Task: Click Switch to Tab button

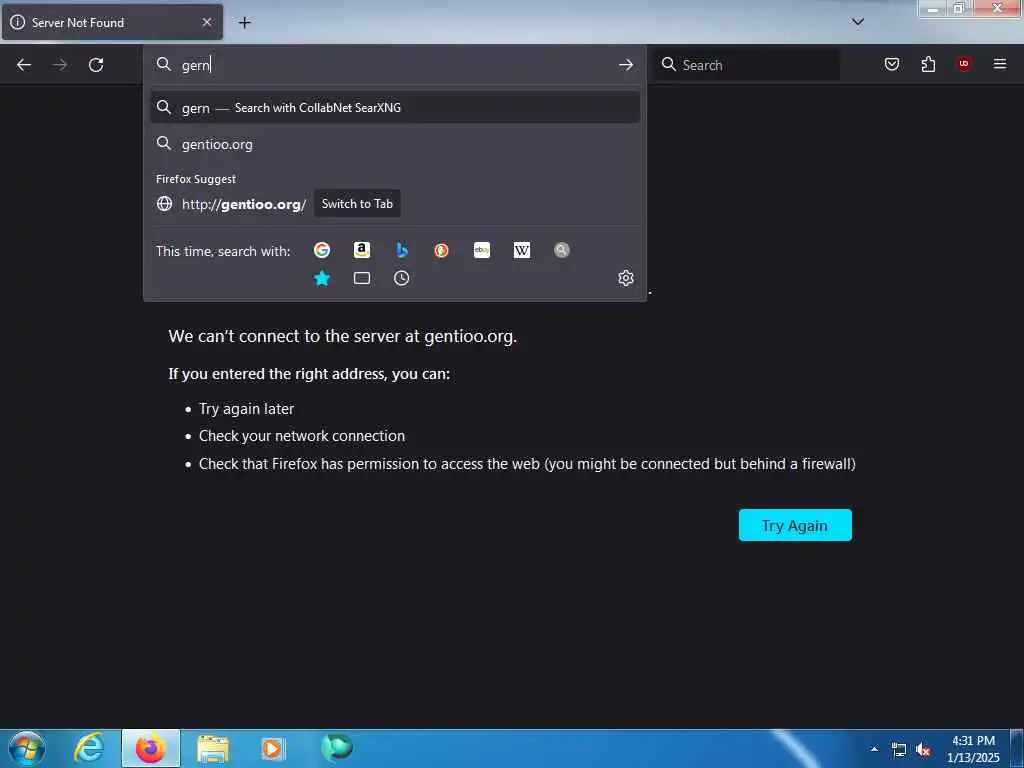Action: [357, 204]
